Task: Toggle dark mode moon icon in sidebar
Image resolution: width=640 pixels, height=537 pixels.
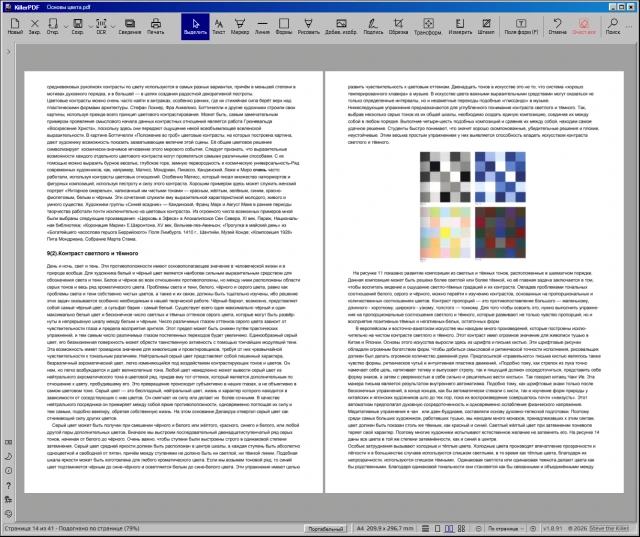Action: click(x=8, y=456)
